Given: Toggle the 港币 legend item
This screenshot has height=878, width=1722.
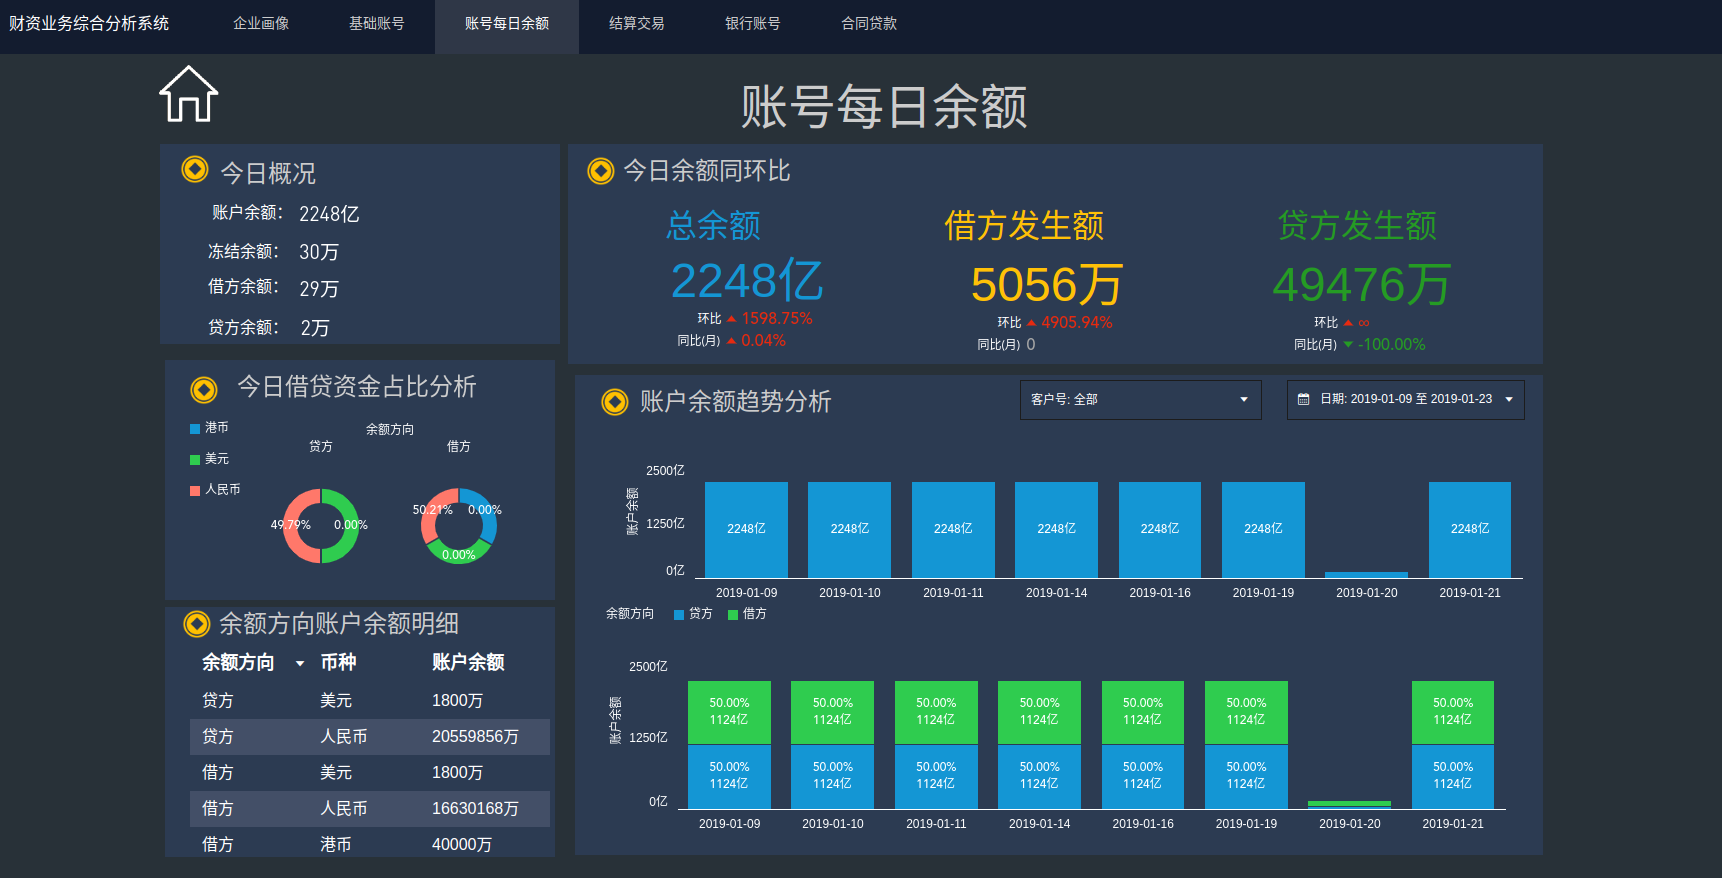Looking at the screenshot, I should coord(209,428).
